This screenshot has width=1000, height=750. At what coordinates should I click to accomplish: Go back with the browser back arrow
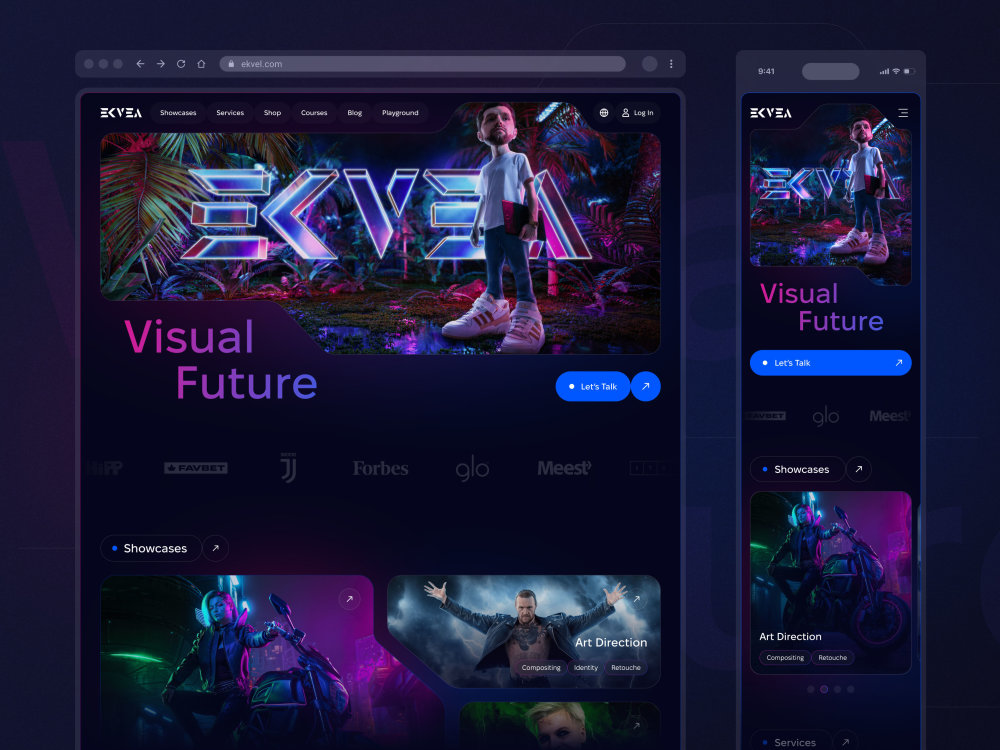(140, 64)
